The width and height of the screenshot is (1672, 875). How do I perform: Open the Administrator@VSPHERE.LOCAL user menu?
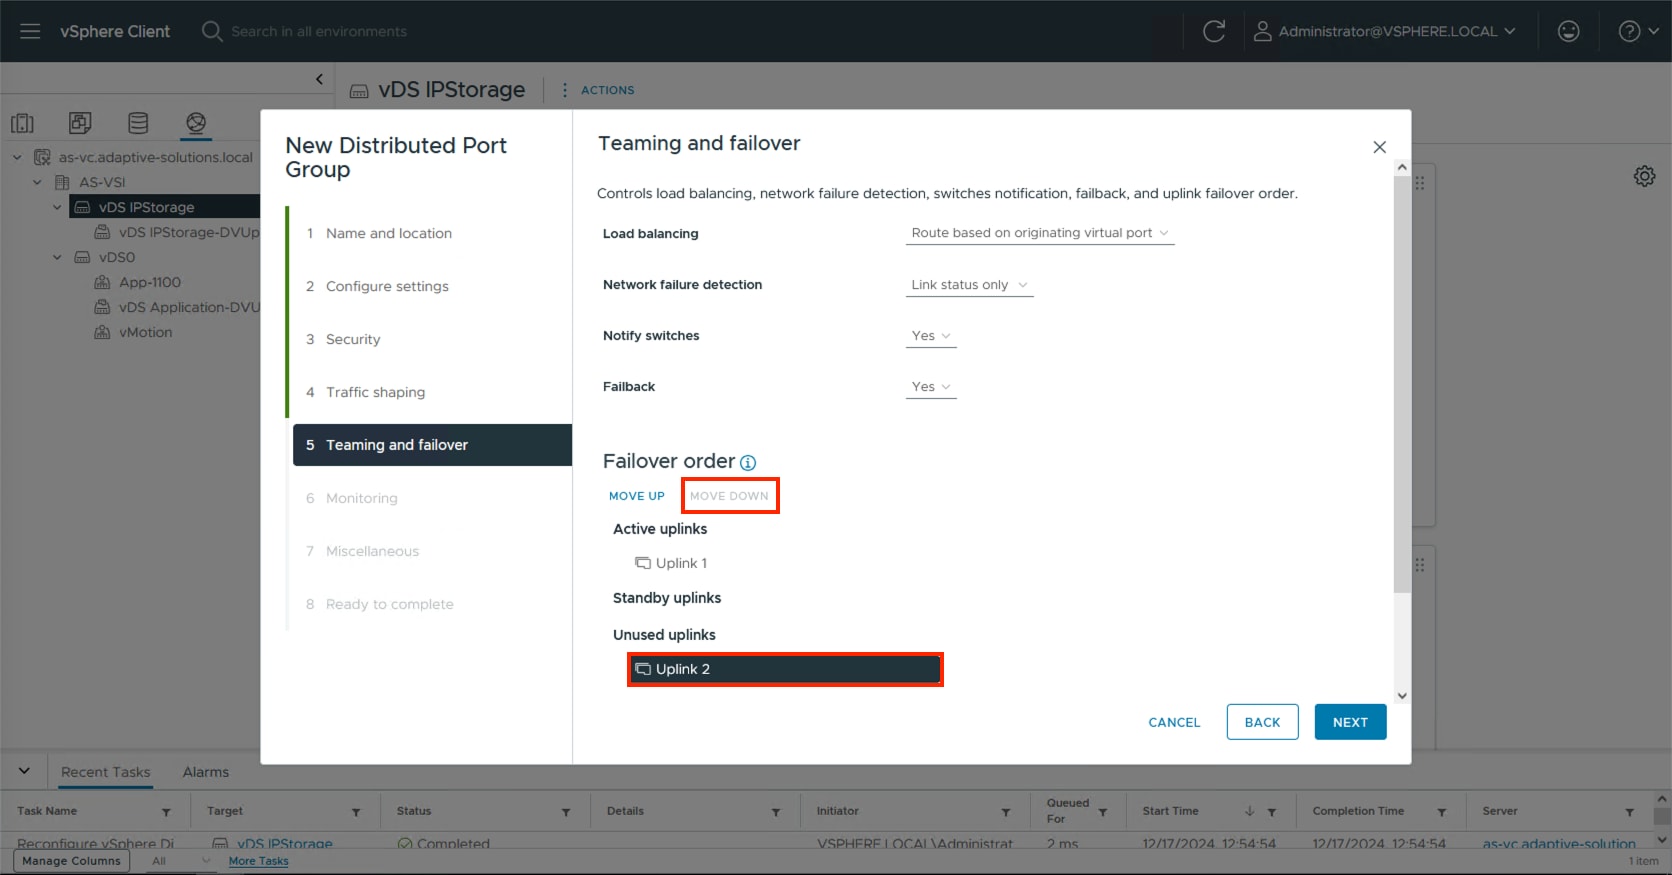click(1385, 31)
